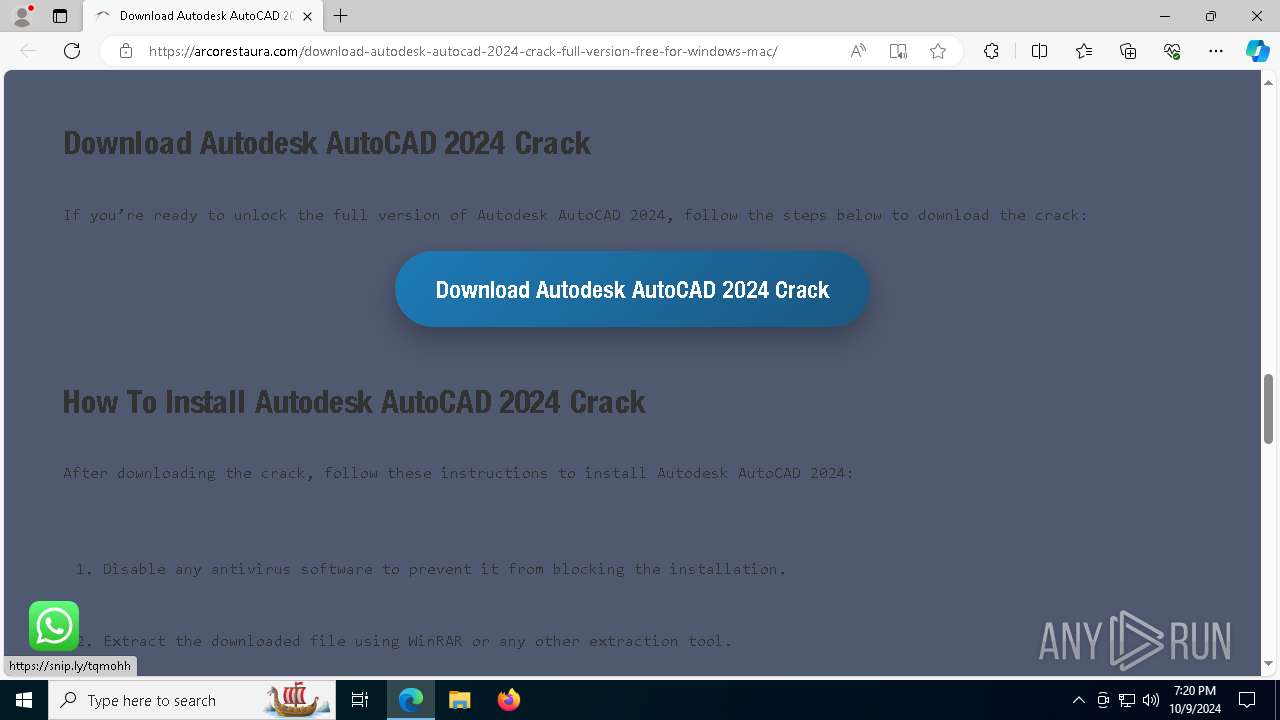Open File Explorer from the taskbar
This screenshot has height=720, width=1280.
pyautogui.click(x=459, y=700)
